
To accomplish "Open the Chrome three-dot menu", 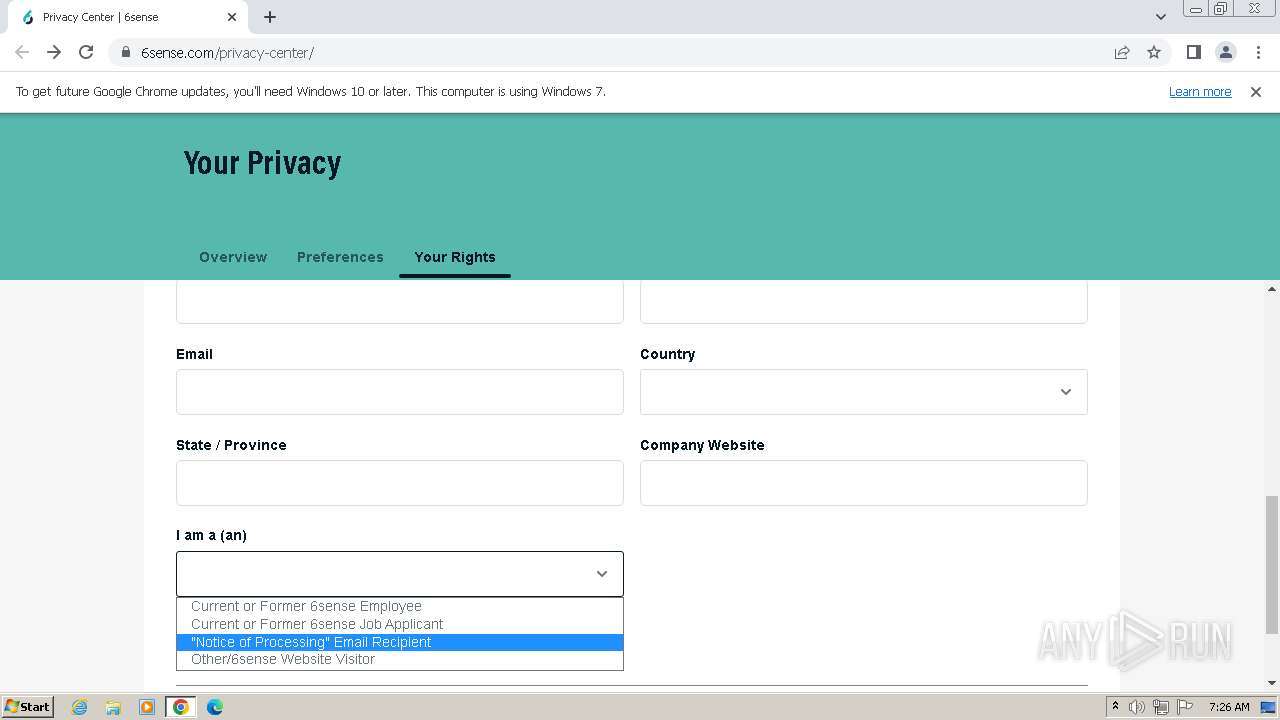I will pyautogui.click(x=1258, y=52).
